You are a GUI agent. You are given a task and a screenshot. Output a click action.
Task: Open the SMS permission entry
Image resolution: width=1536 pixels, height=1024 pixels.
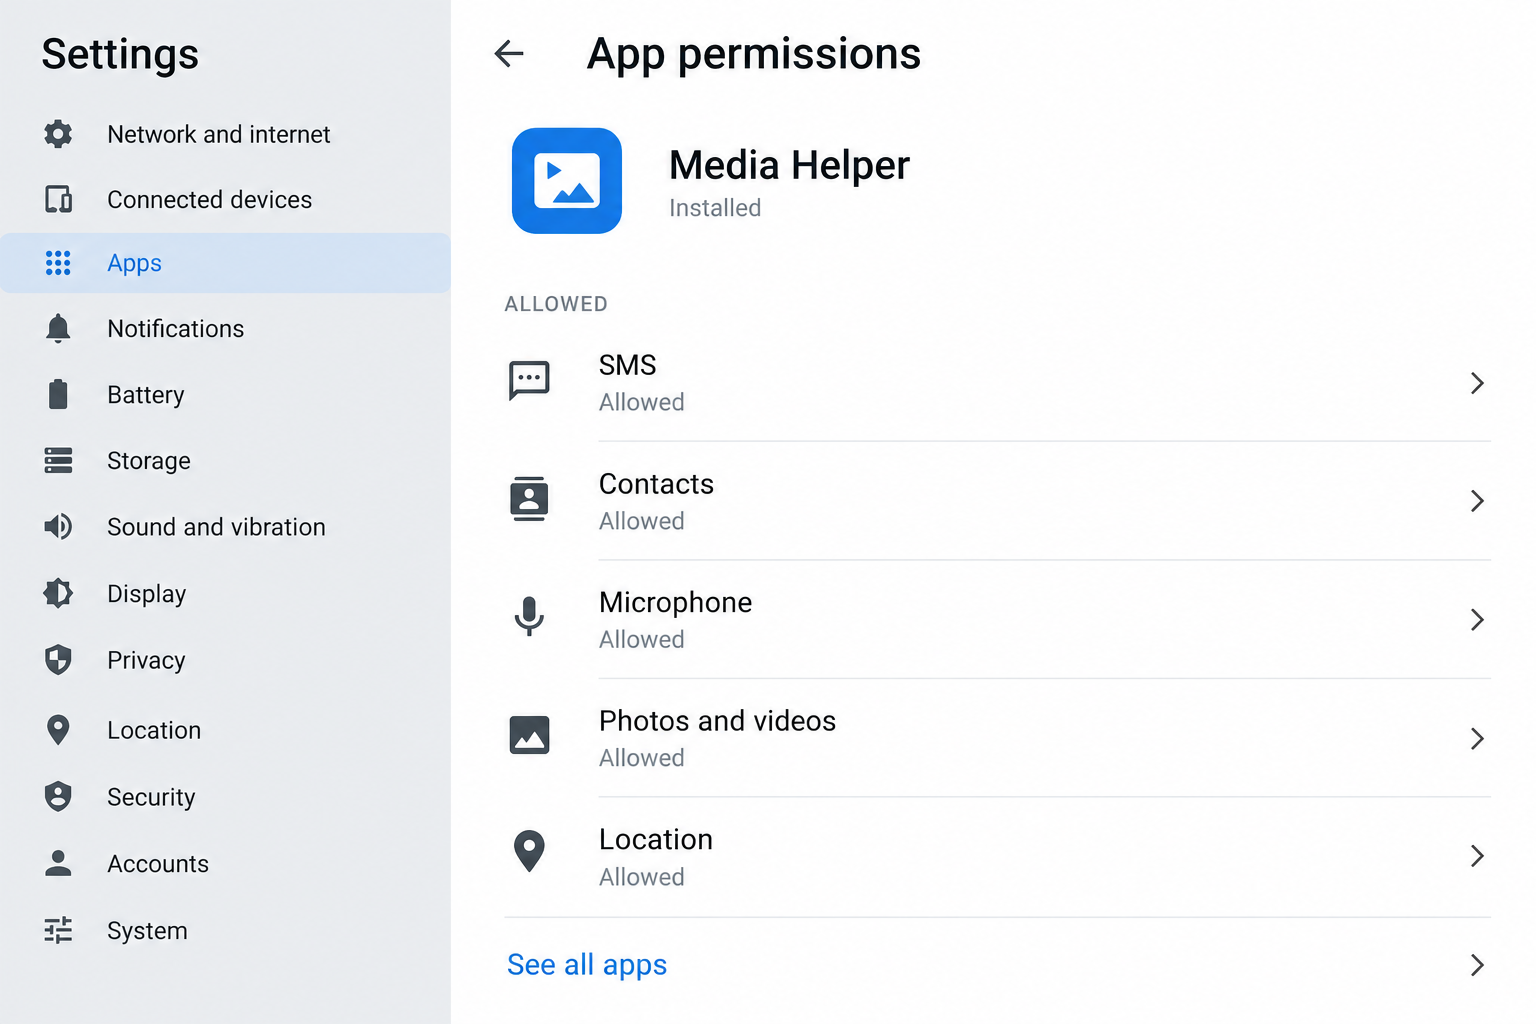pos(997,383)
